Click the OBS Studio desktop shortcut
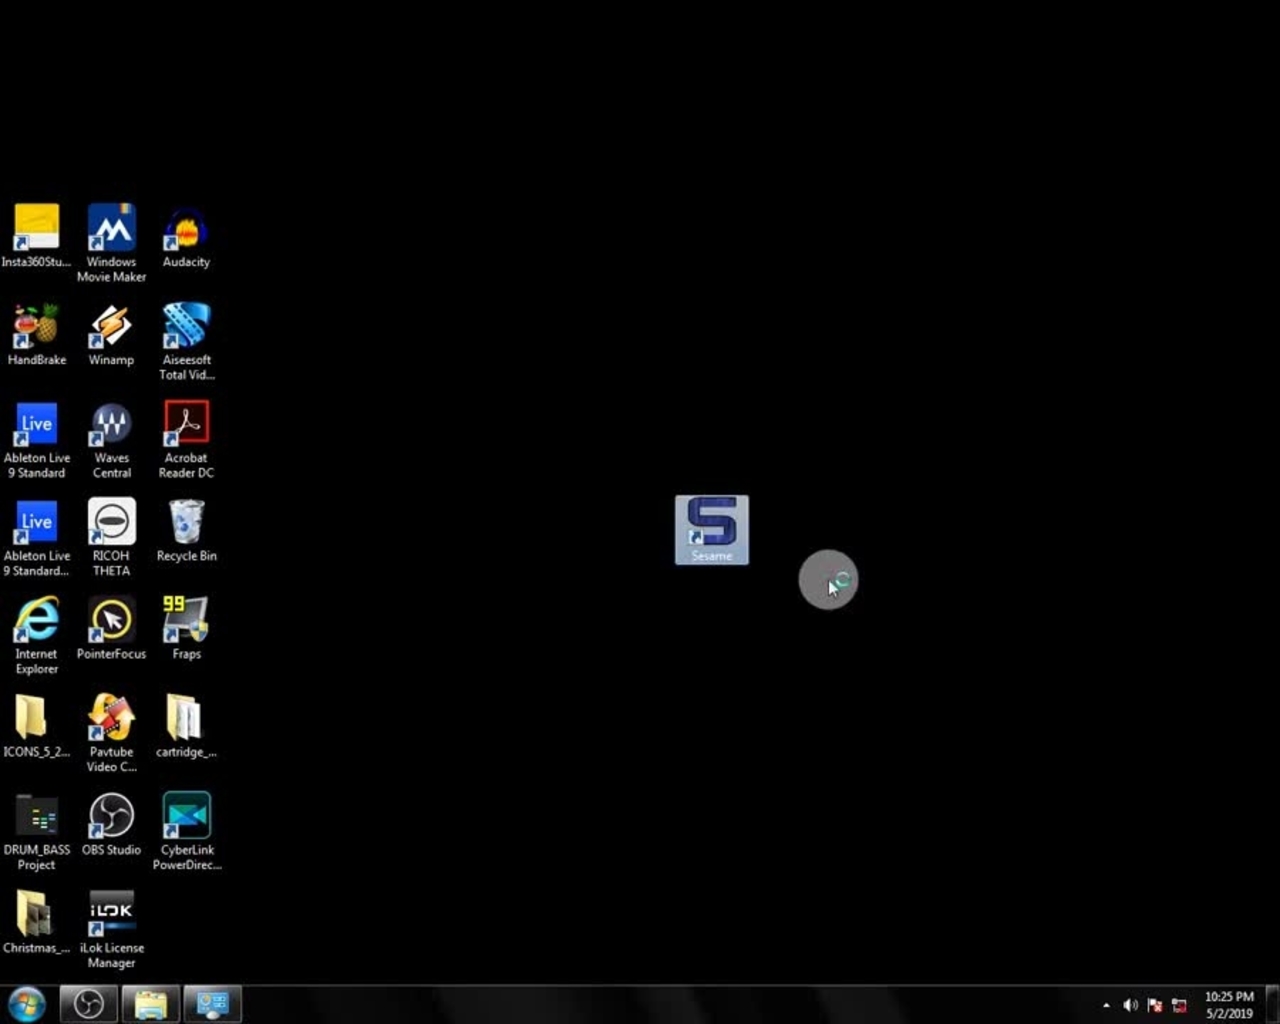Image resolution: width=1280 pixels, height=1024 pixels. [x=111, y=824]
